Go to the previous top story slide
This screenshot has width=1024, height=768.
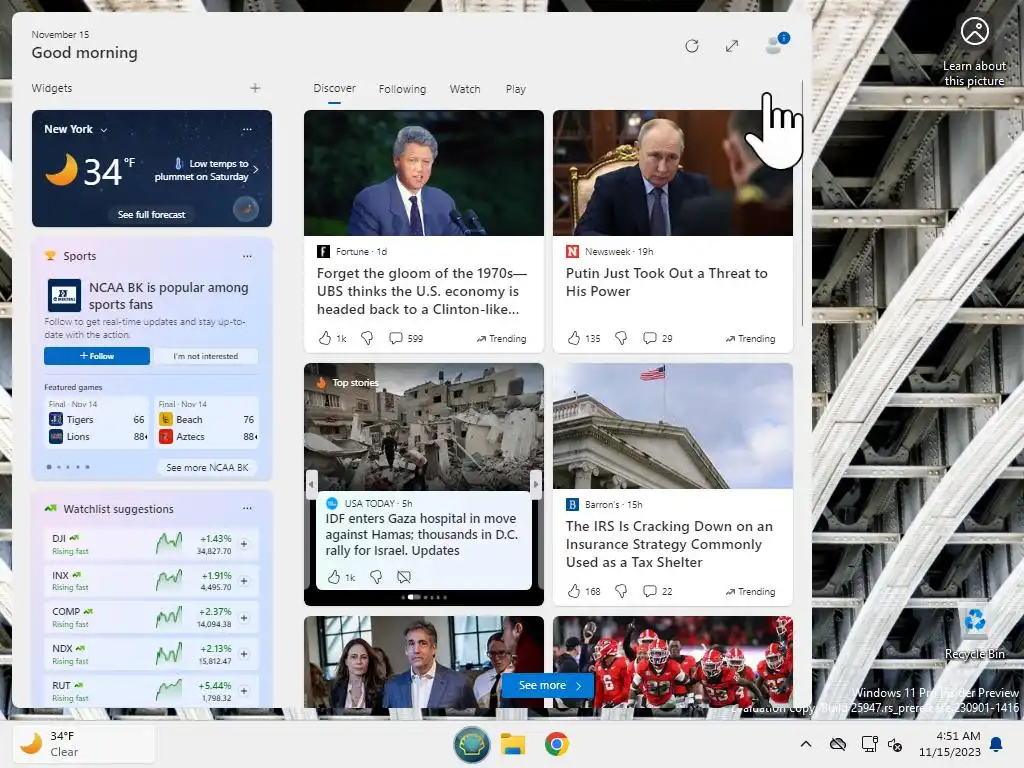pos(312,484)
